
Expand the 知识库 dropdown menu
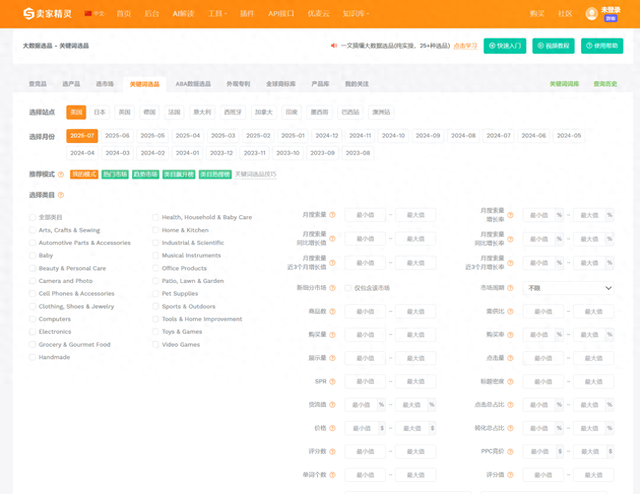pos(354,14)
